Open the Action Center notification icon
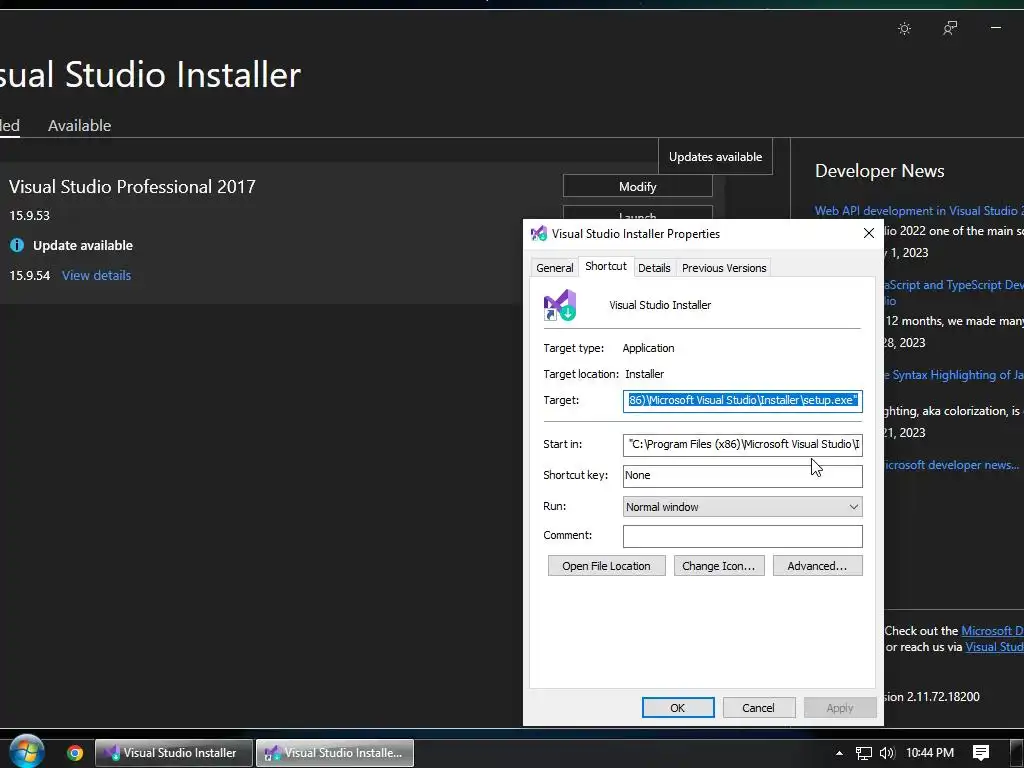This screenshot has width=1024, height=768. coord(981,753)
